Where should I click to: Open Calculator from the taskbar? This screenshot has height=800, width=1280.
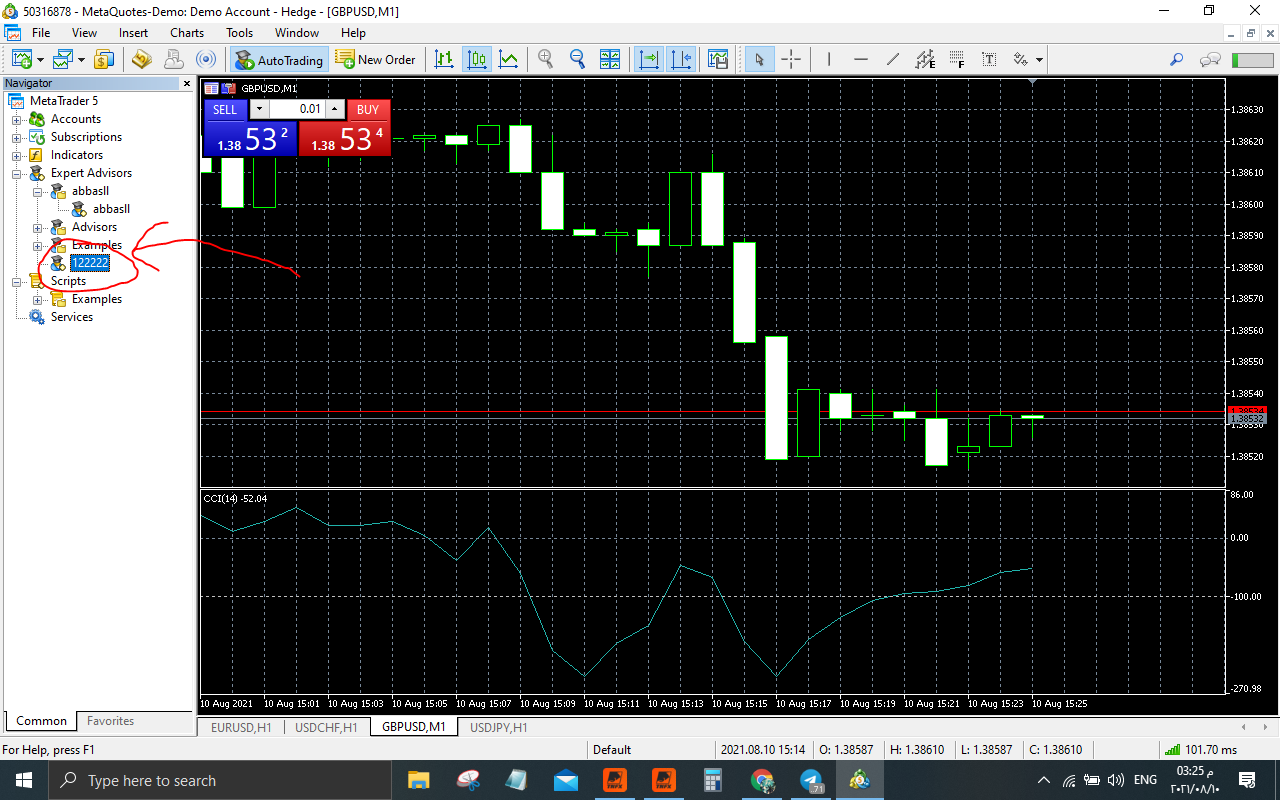pyautogui.click(x=713, y=780)
